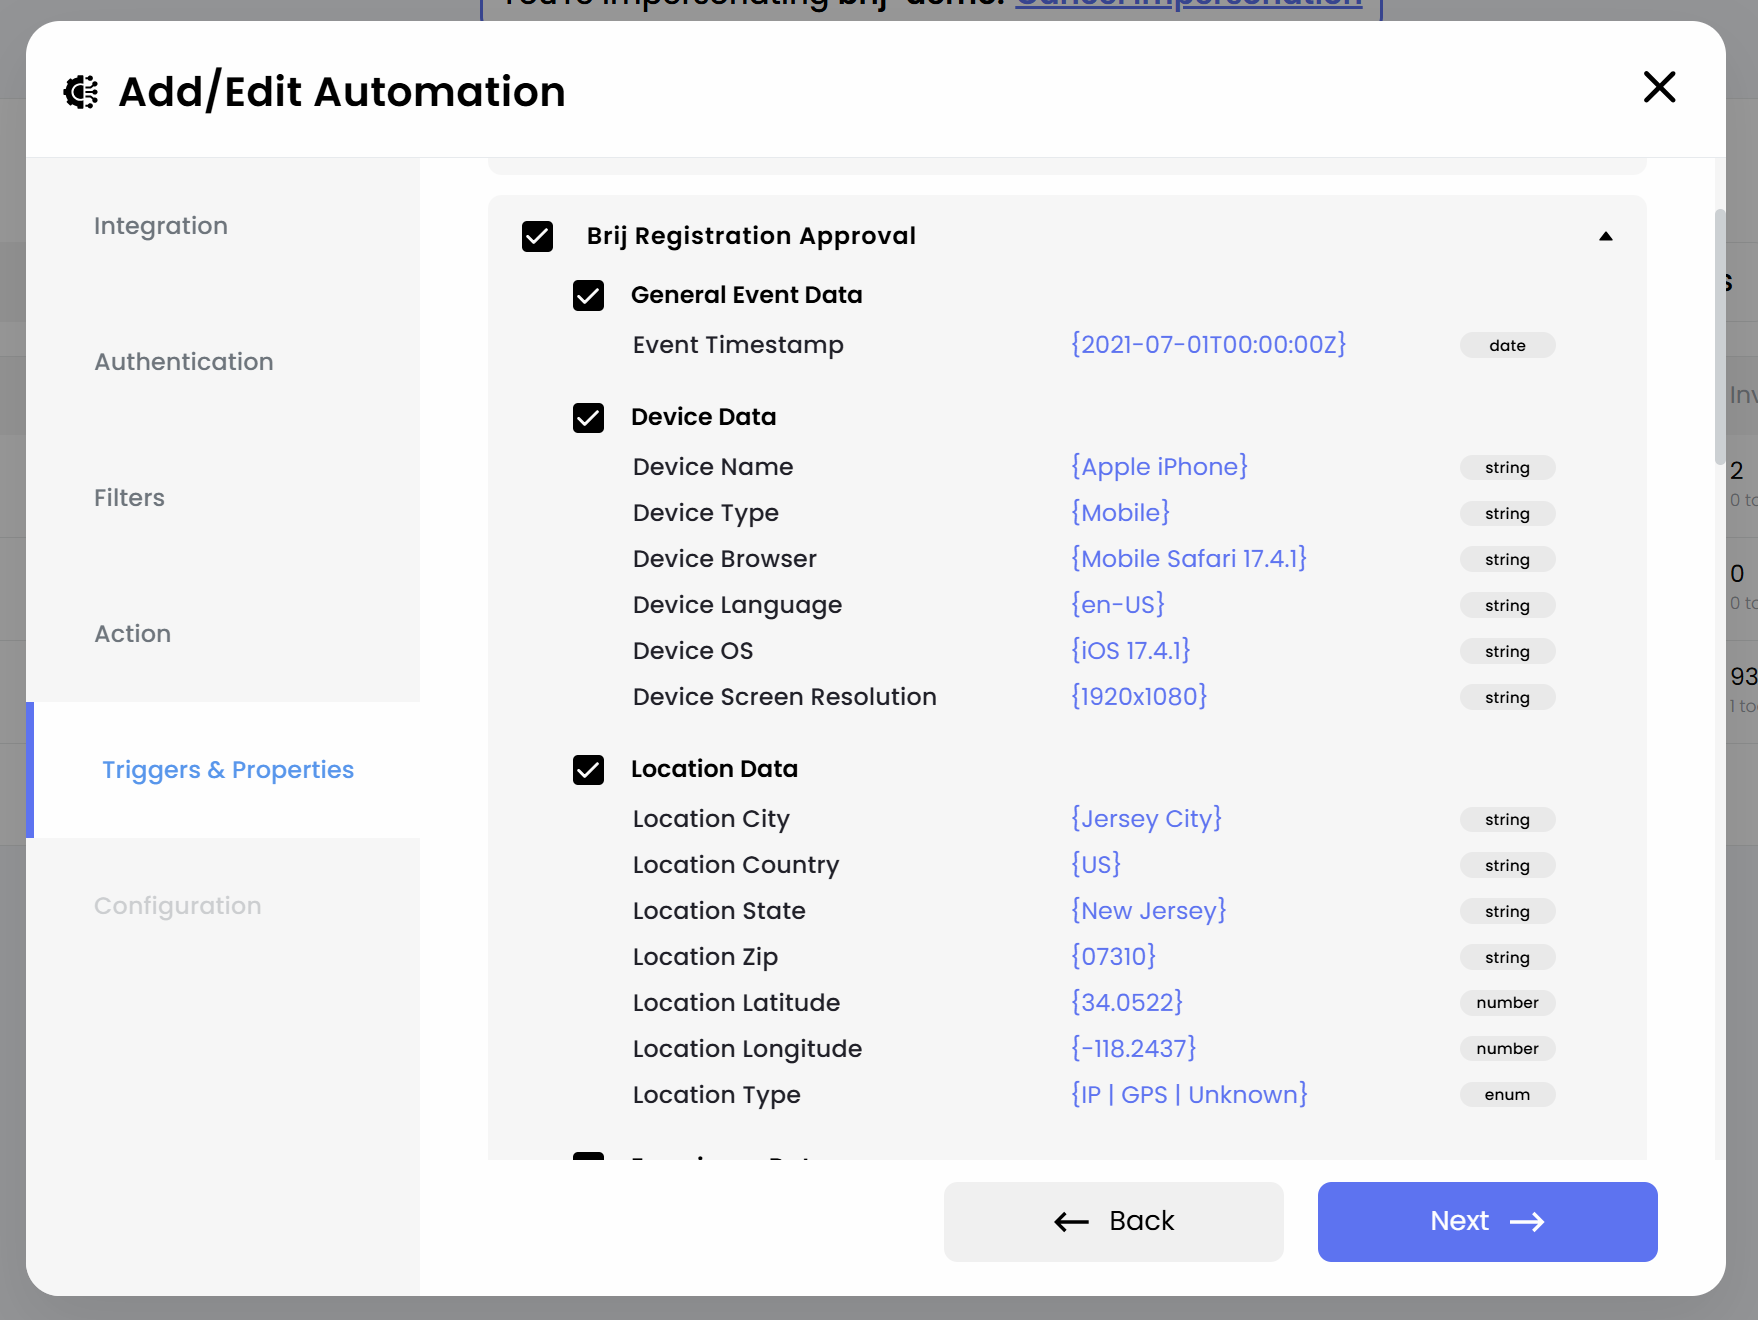1758x1320 pixels.
Task: Click {Apple iPhone} device name value
Action: pyautogui.click(x=1159, y=467)
